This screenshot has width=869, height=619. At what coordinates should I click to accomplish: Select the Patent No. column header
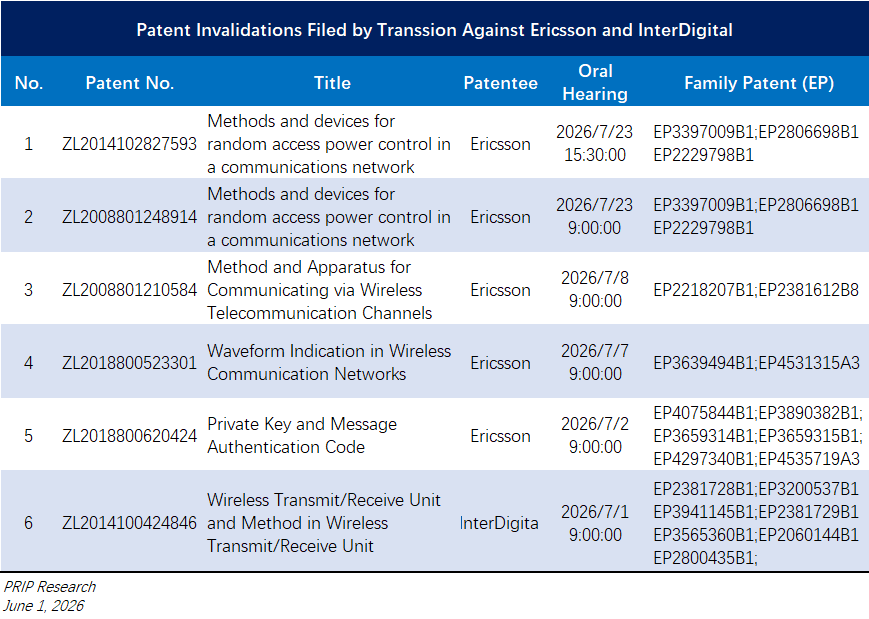pos(130,83)
